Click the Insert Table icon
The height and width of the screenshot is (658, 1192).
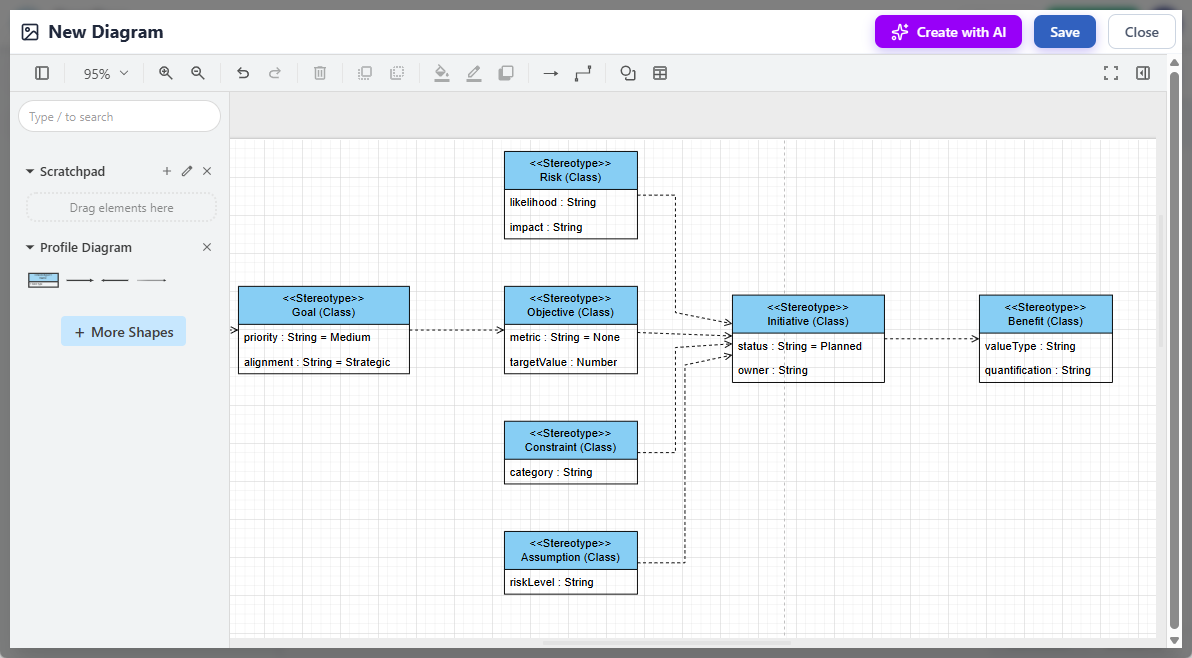tap(659, 72)
